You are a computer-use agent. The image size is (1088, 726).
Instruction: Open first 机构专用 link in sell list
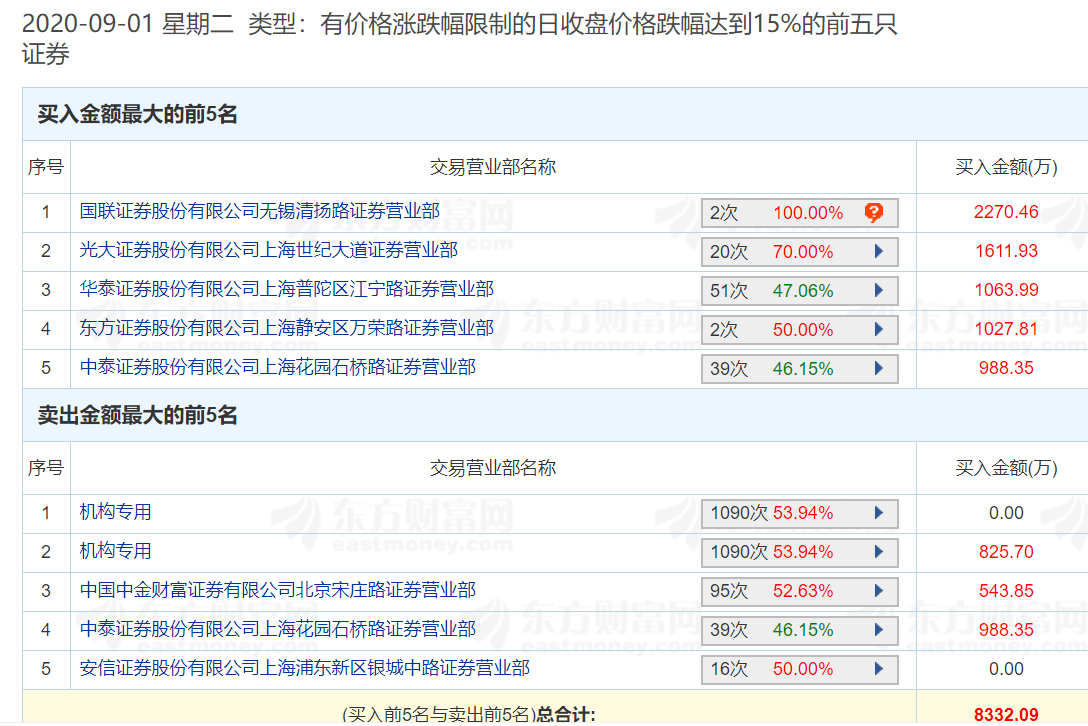click(115, 512)
